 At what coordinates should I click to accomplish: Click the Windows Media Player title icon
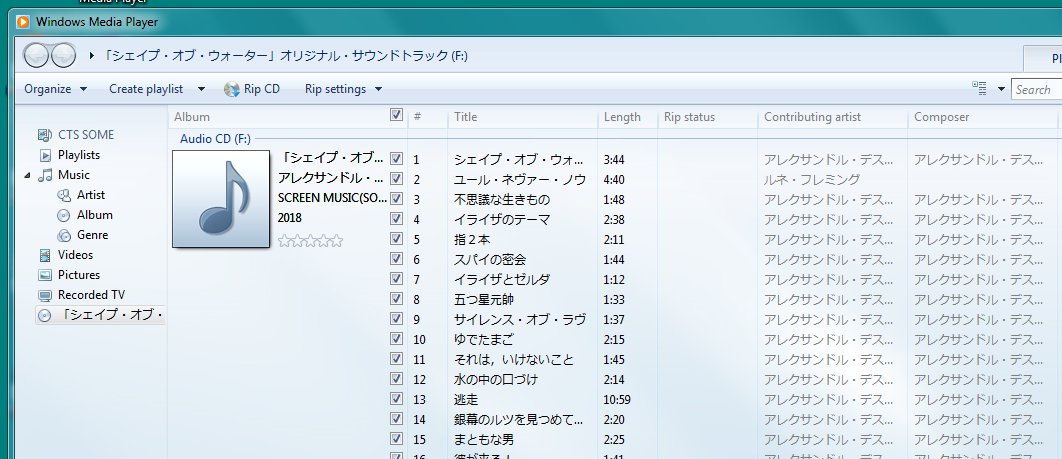23,22
